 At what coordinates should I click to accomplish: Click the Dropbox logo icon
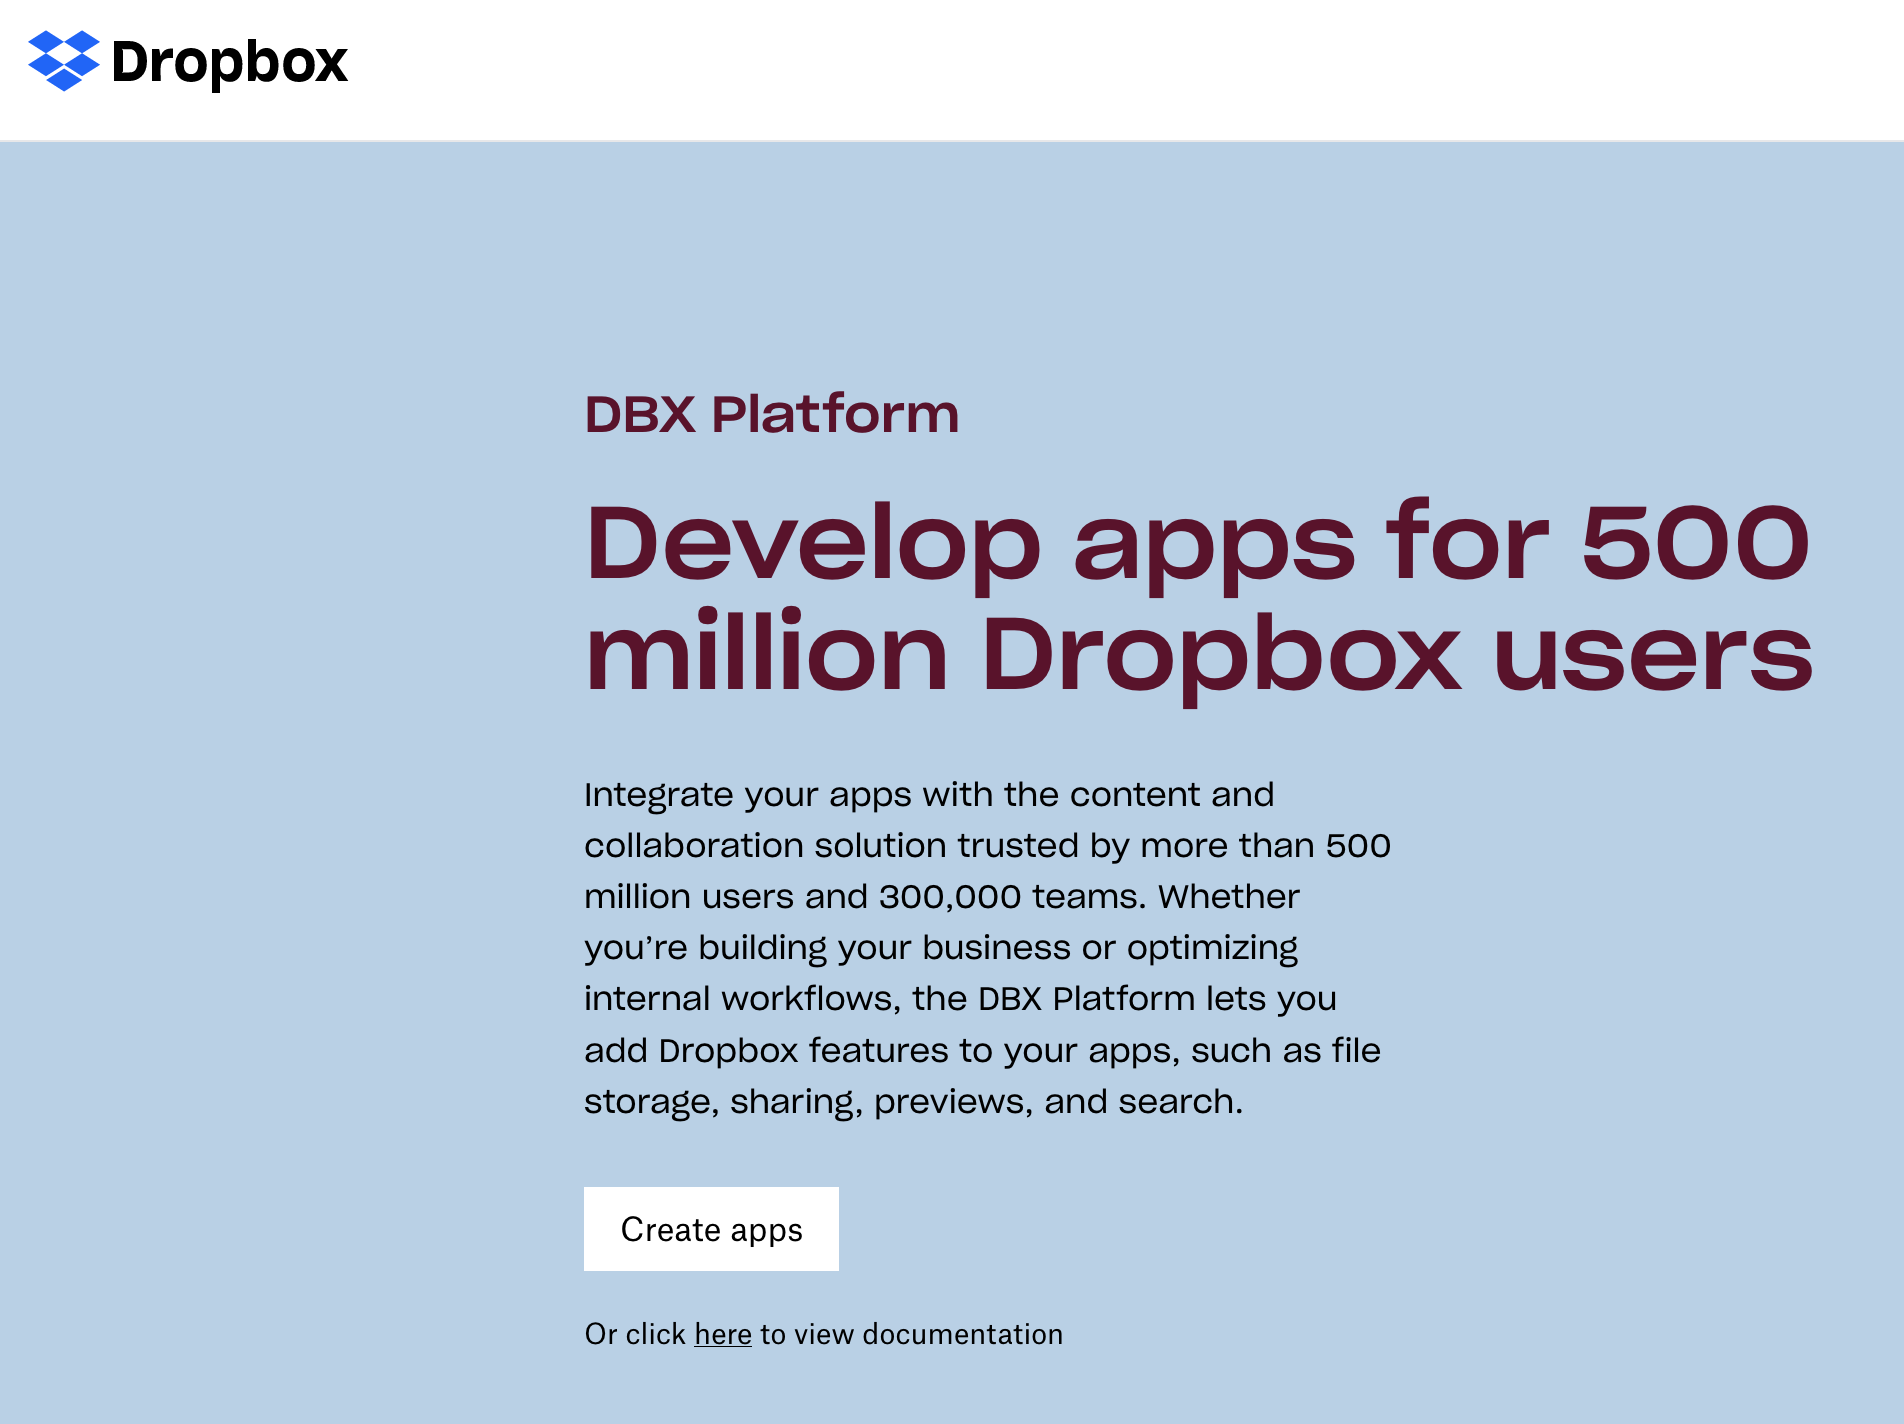64,61
